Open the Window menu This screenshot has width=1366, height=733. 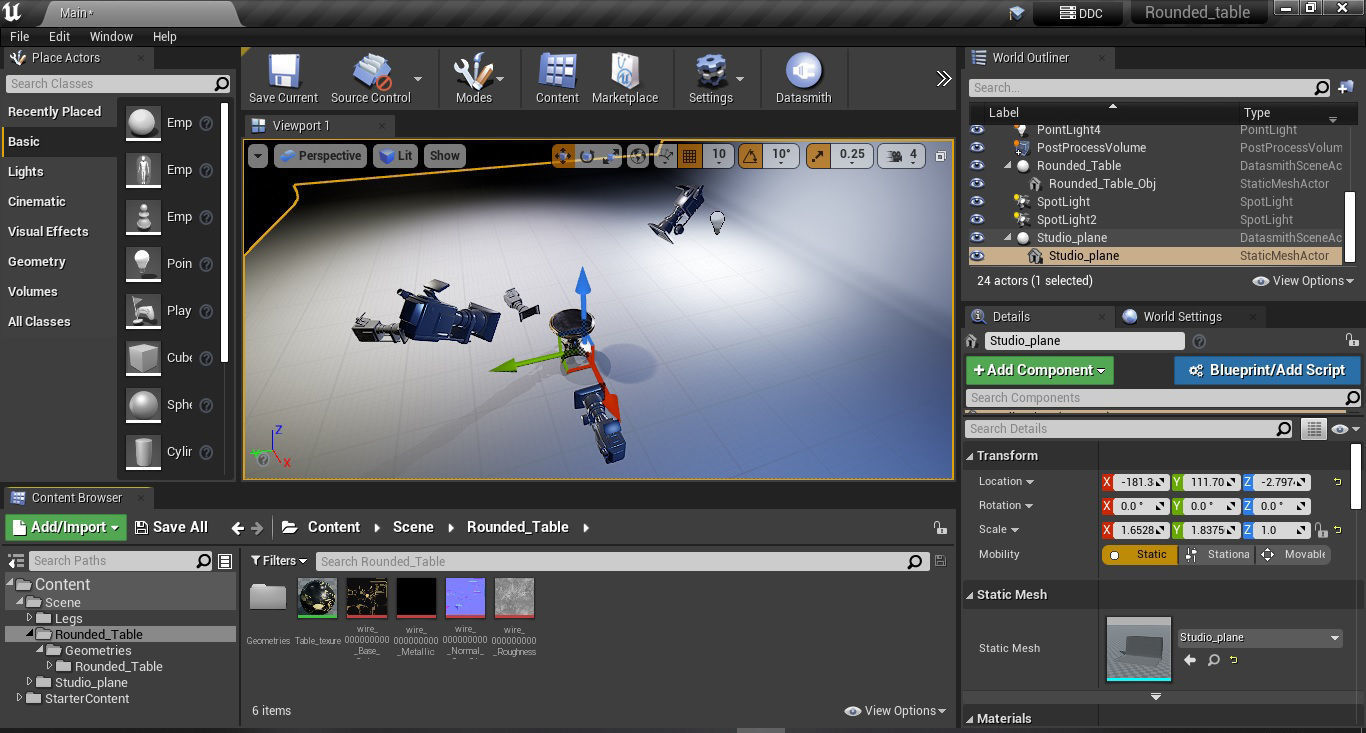(111, 36)
